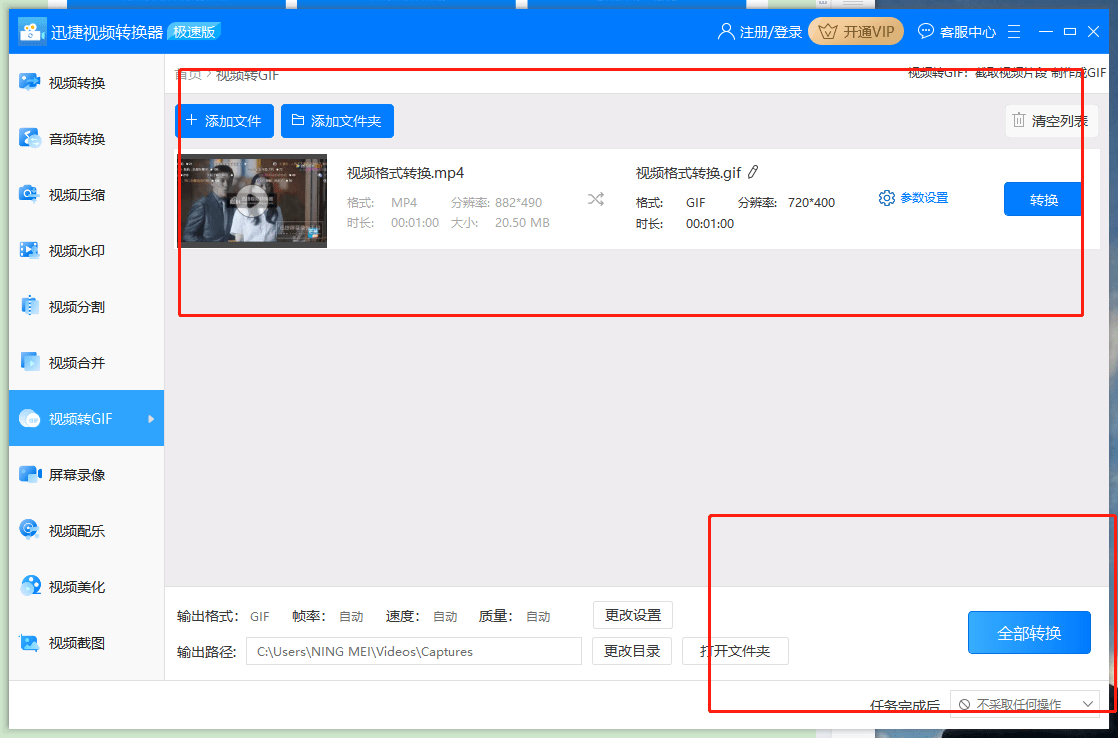Open the task completion action dropdown

point(1028,703)
